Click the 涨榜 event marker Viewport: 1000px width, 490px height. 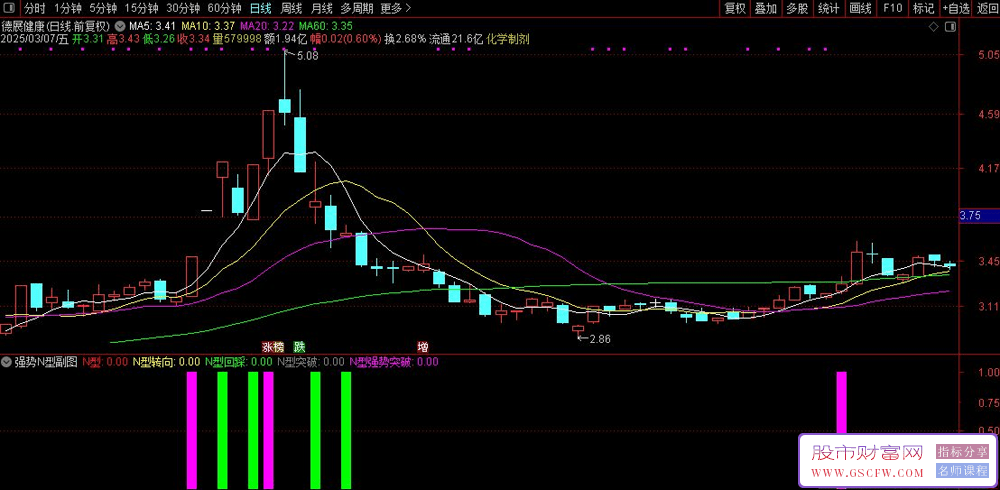(x=272, y=347)
